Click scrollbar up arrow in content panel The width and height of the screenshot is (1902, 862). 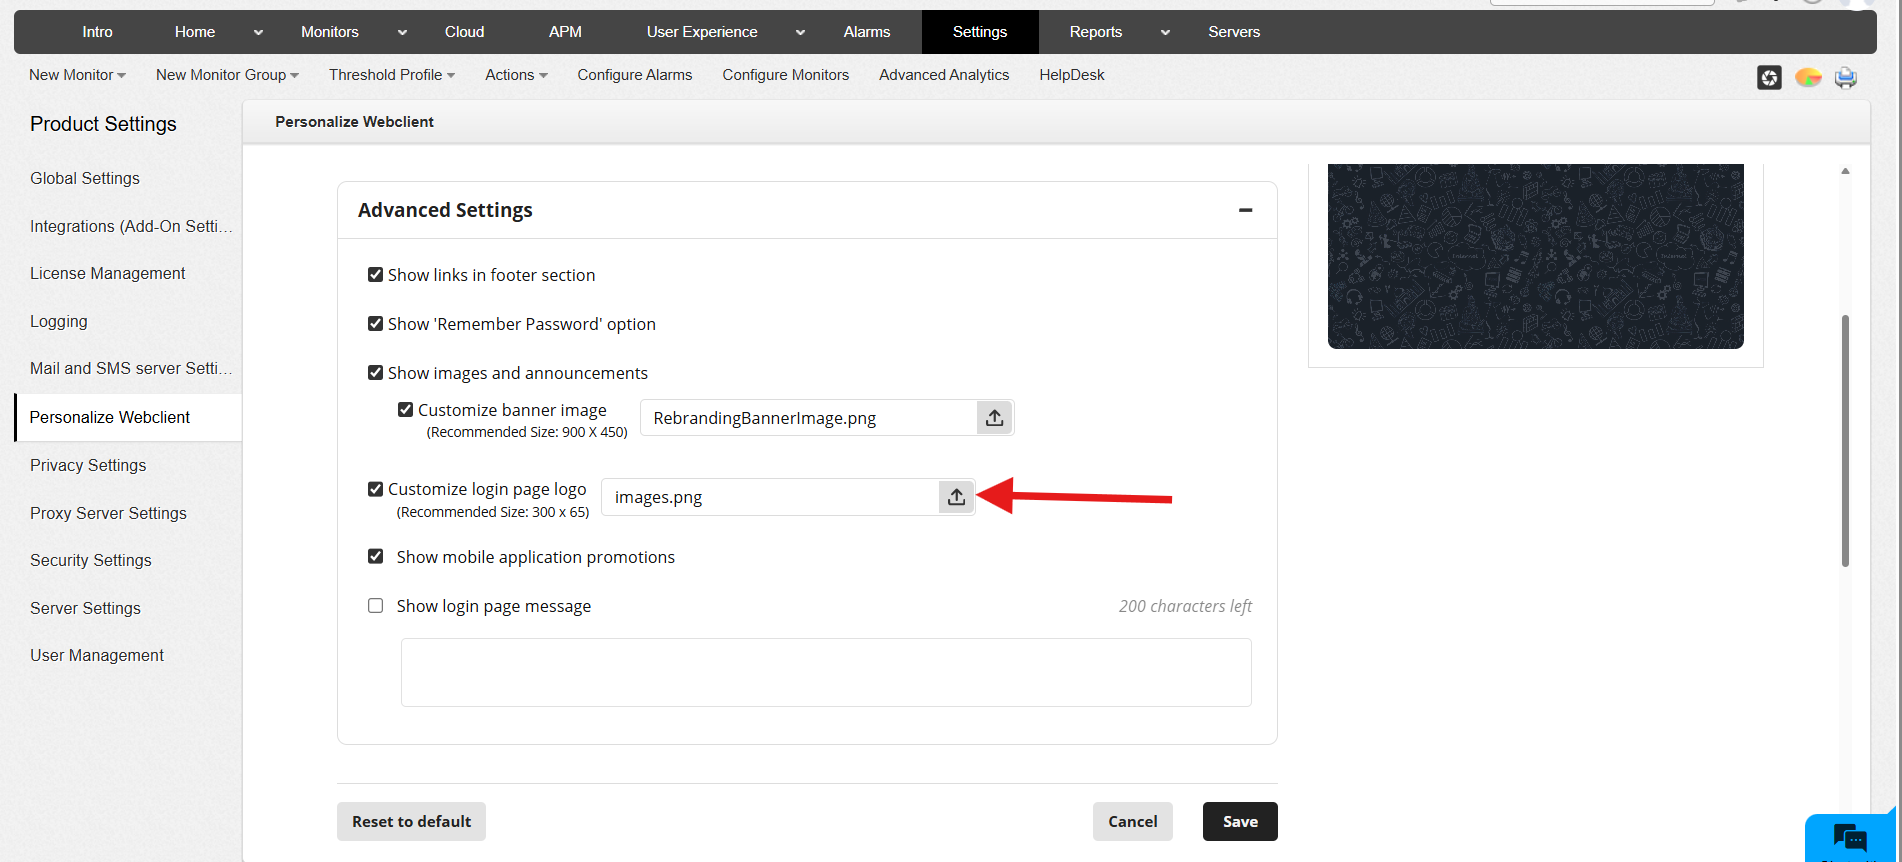click(x=1845, y=171)
